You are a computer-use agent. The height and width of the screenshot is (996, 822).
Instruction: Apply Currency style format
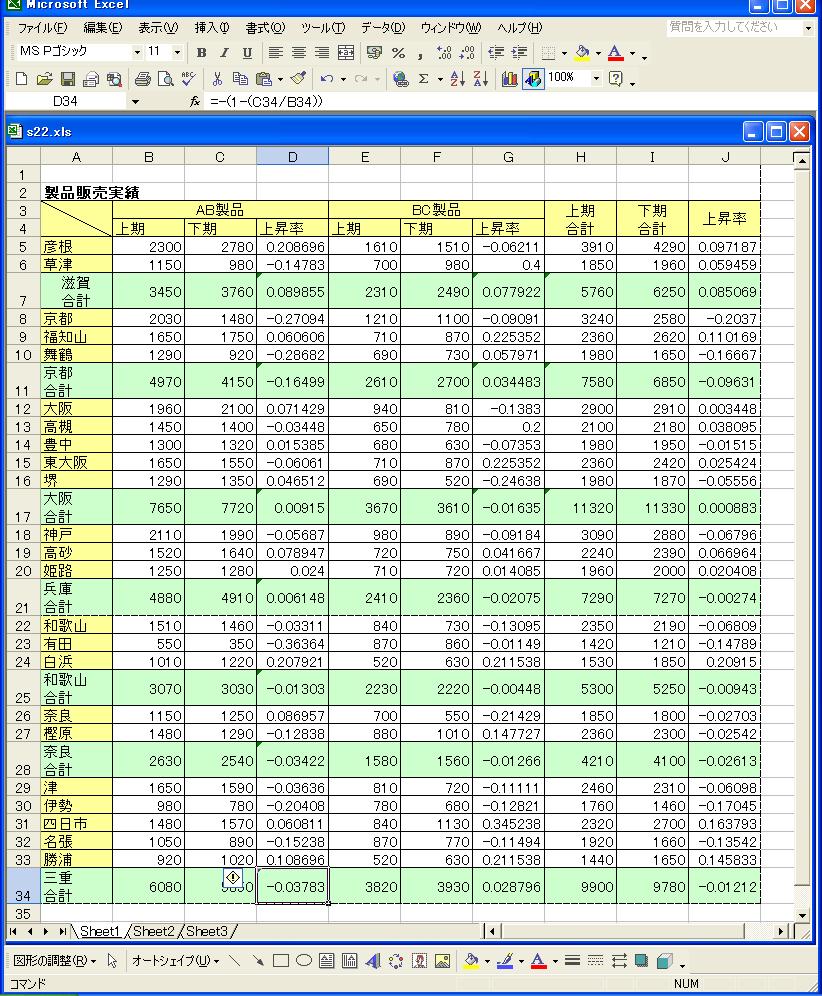(375, 53)
